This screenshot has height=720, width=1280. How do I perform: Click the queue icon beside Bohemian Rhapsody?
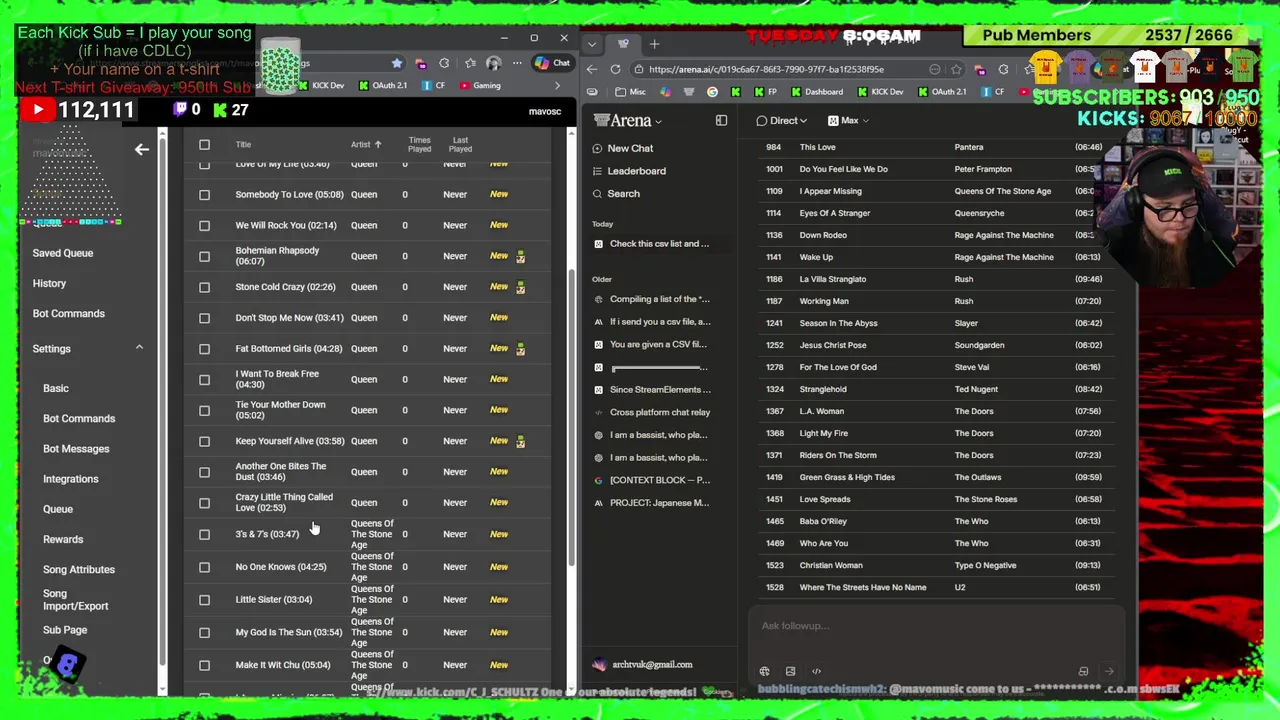(x=520, y=257)
